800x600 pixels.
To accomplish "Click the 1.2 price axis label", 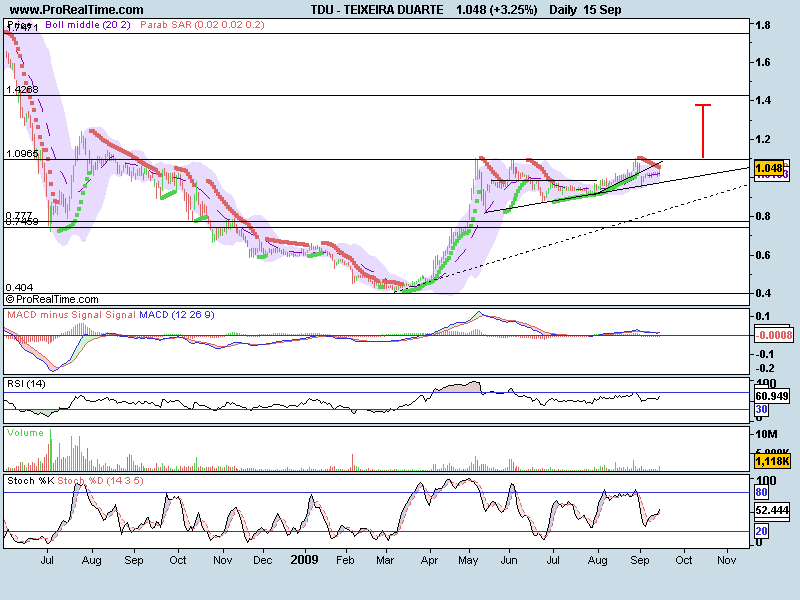I will pyautogui.click(x=763, y=139).
